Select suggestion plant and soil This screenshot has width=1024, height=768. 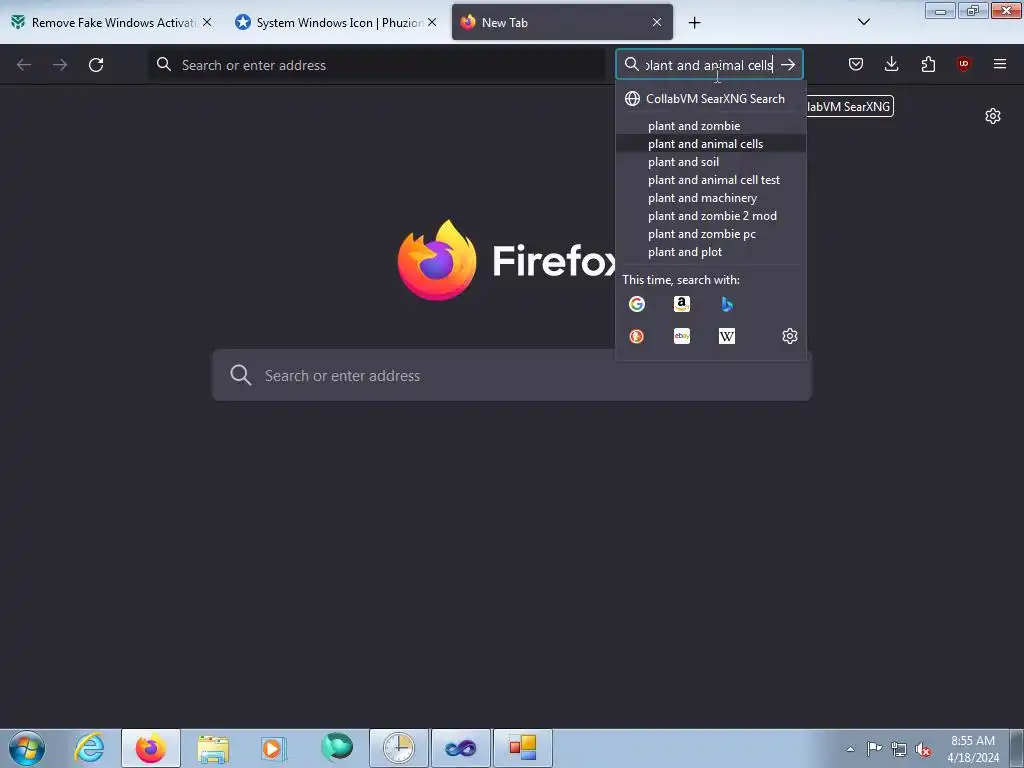point(711,162)
